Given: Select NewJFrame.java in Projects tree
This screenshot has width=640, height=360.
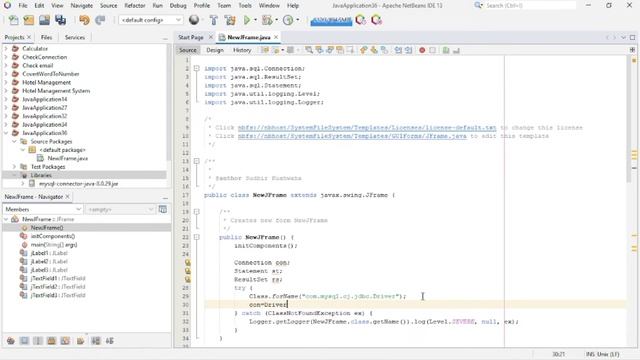Looking at the screenshot, I should [x=67, y=158].
